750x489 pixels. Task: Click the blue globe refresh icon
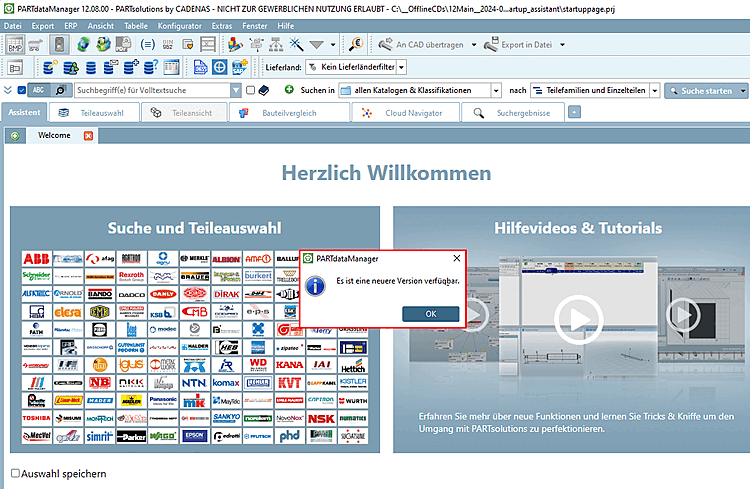tap(83, 44)
